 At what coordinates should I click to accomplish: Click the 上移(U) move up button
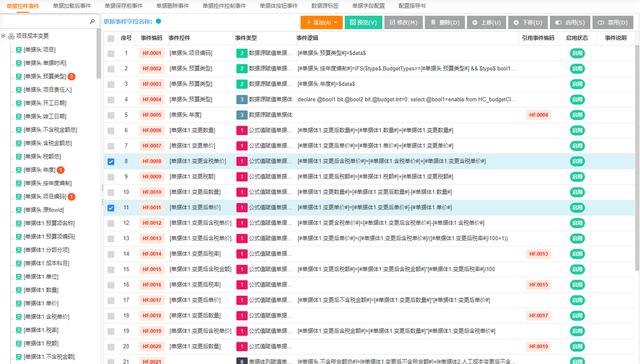(487, 22)
